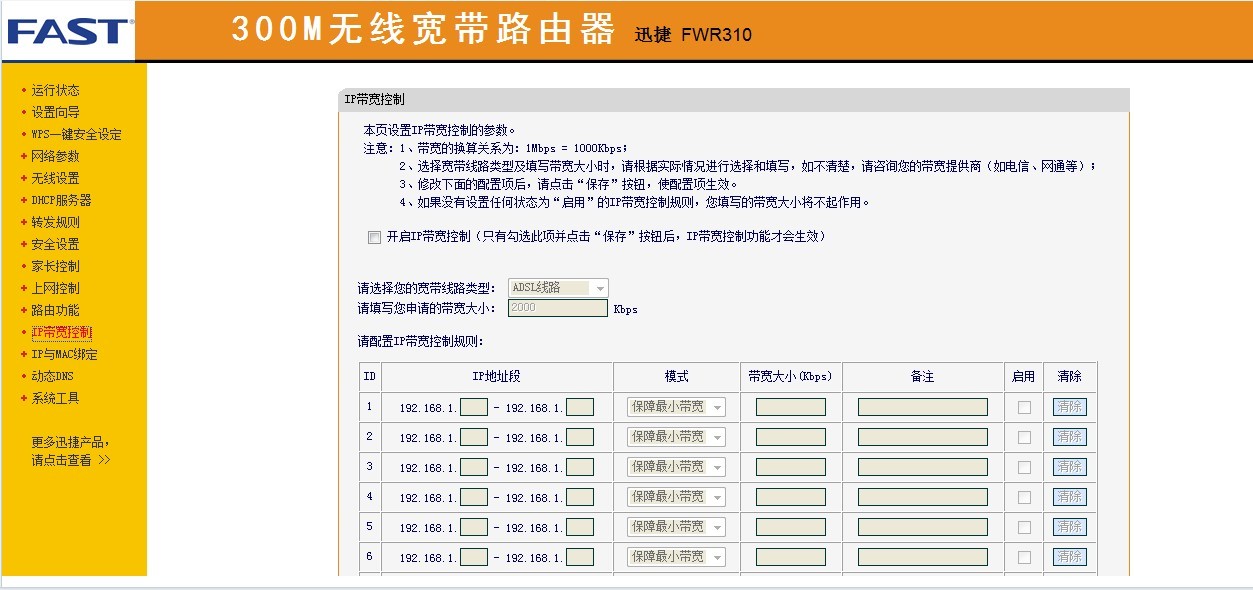Click the bandwidth size field showing 2000

557,308
